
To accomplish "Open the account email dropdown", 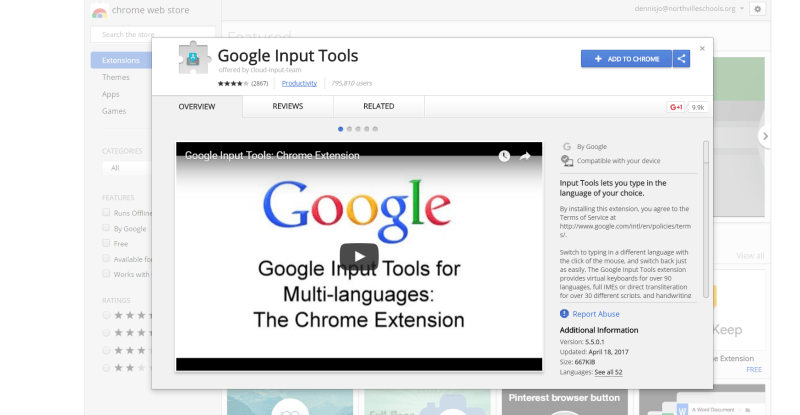I will [x=689, y=9].
